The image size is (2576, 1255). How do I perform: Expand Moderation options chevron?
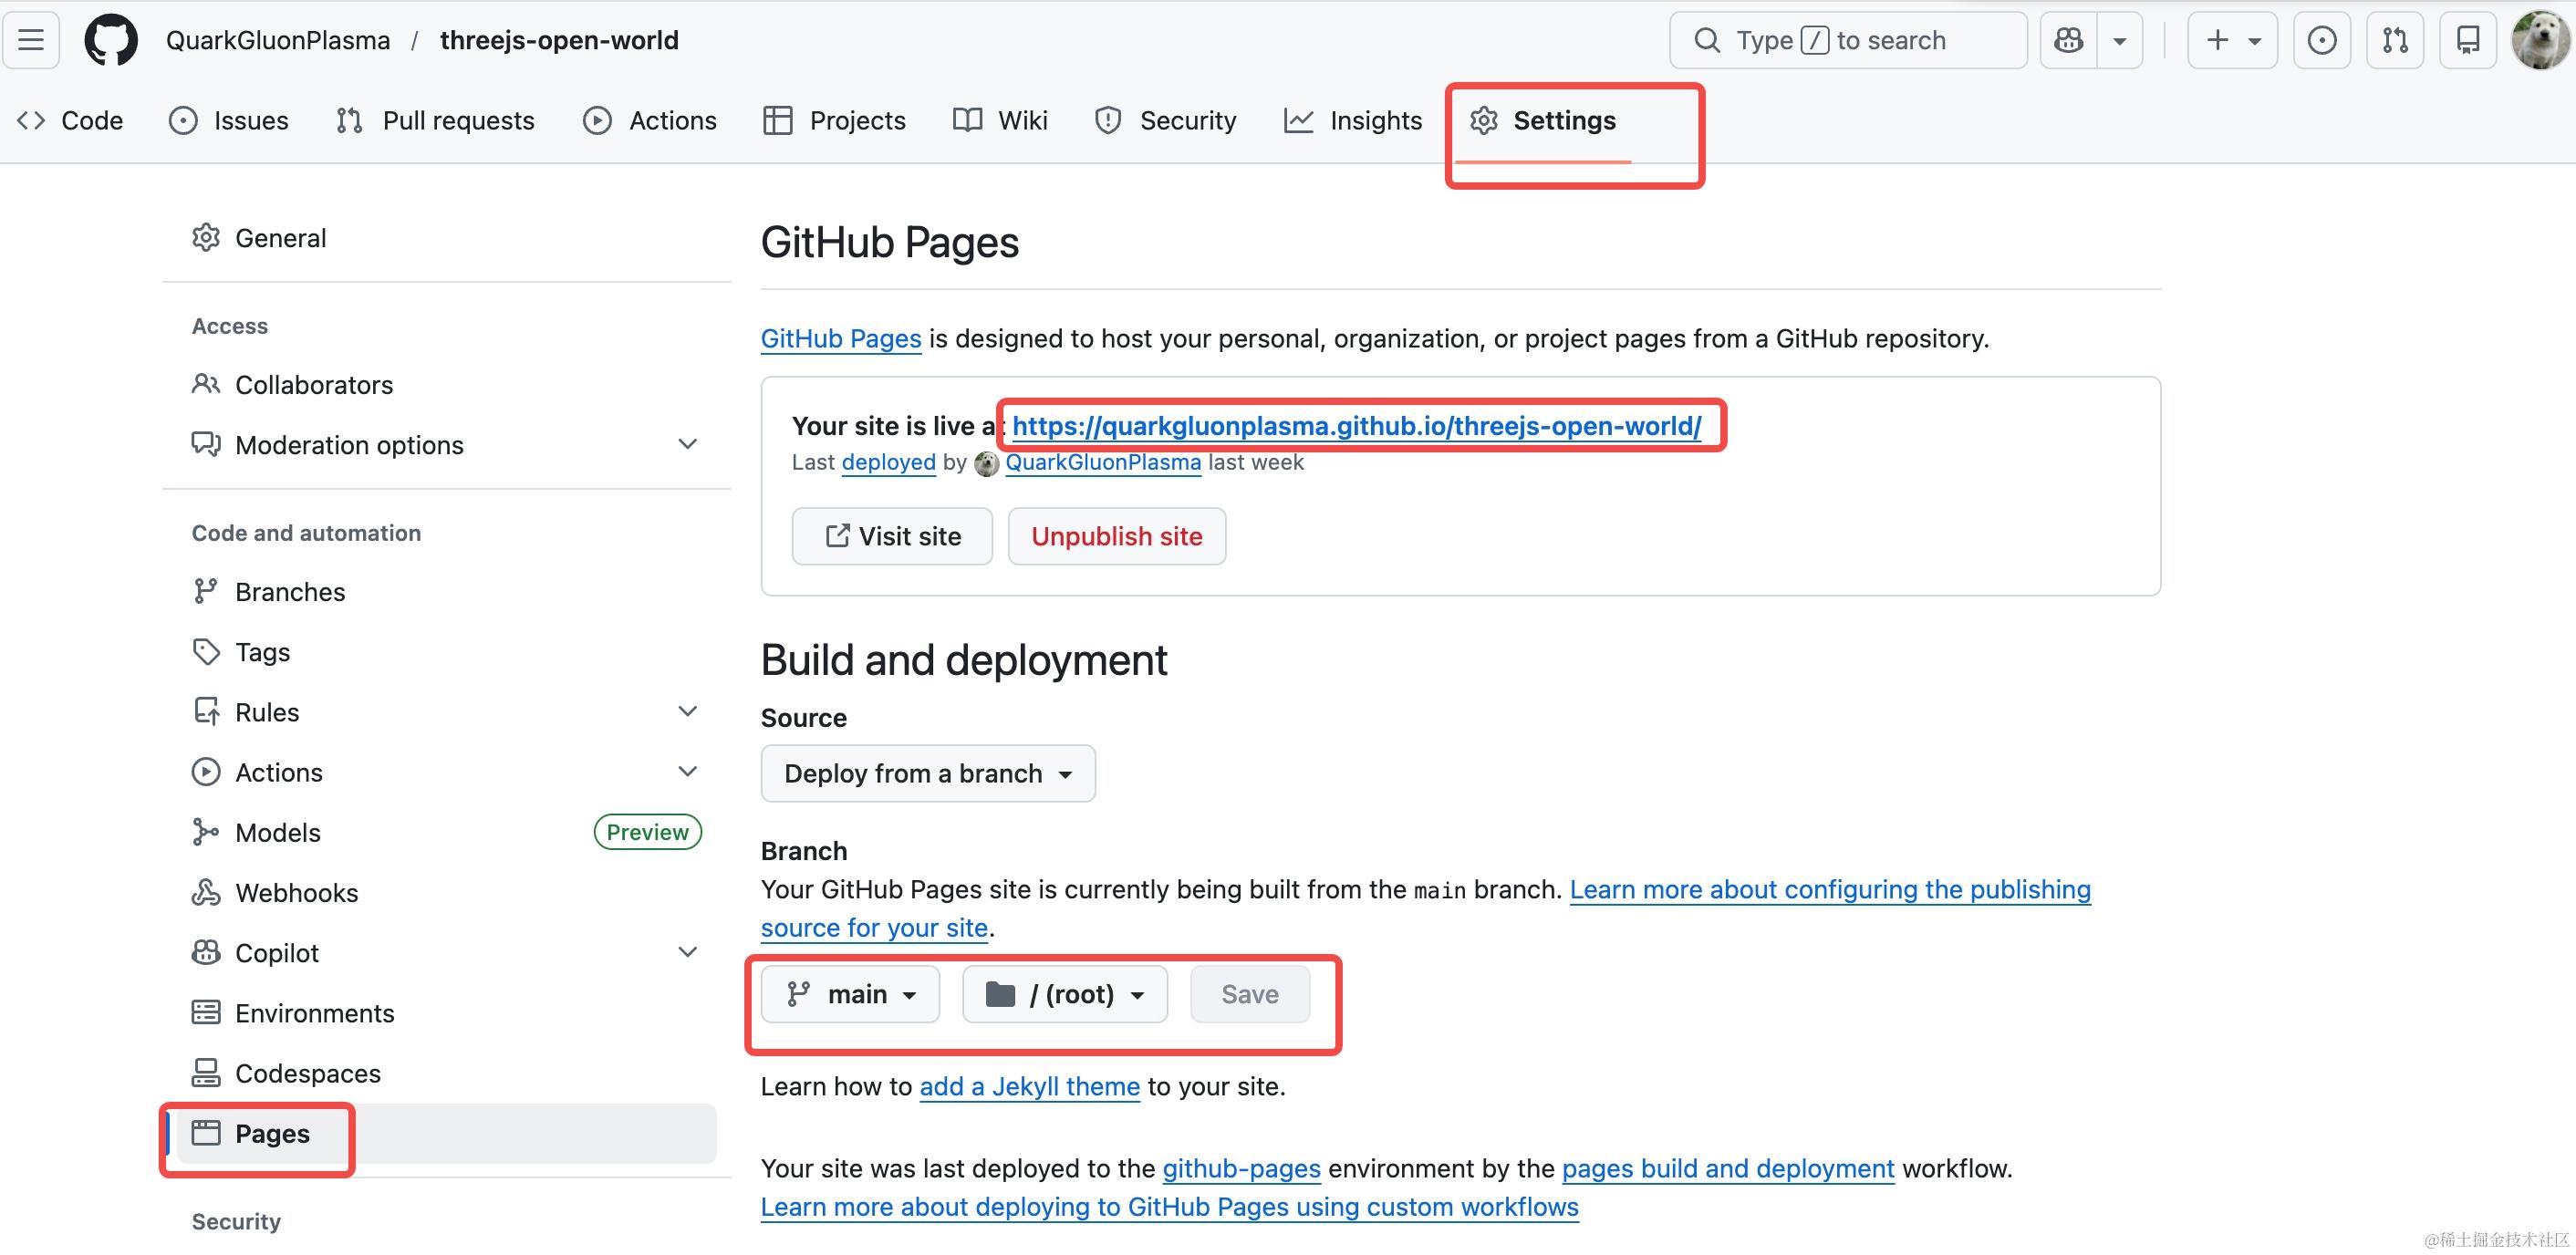(x=688, y=444)
